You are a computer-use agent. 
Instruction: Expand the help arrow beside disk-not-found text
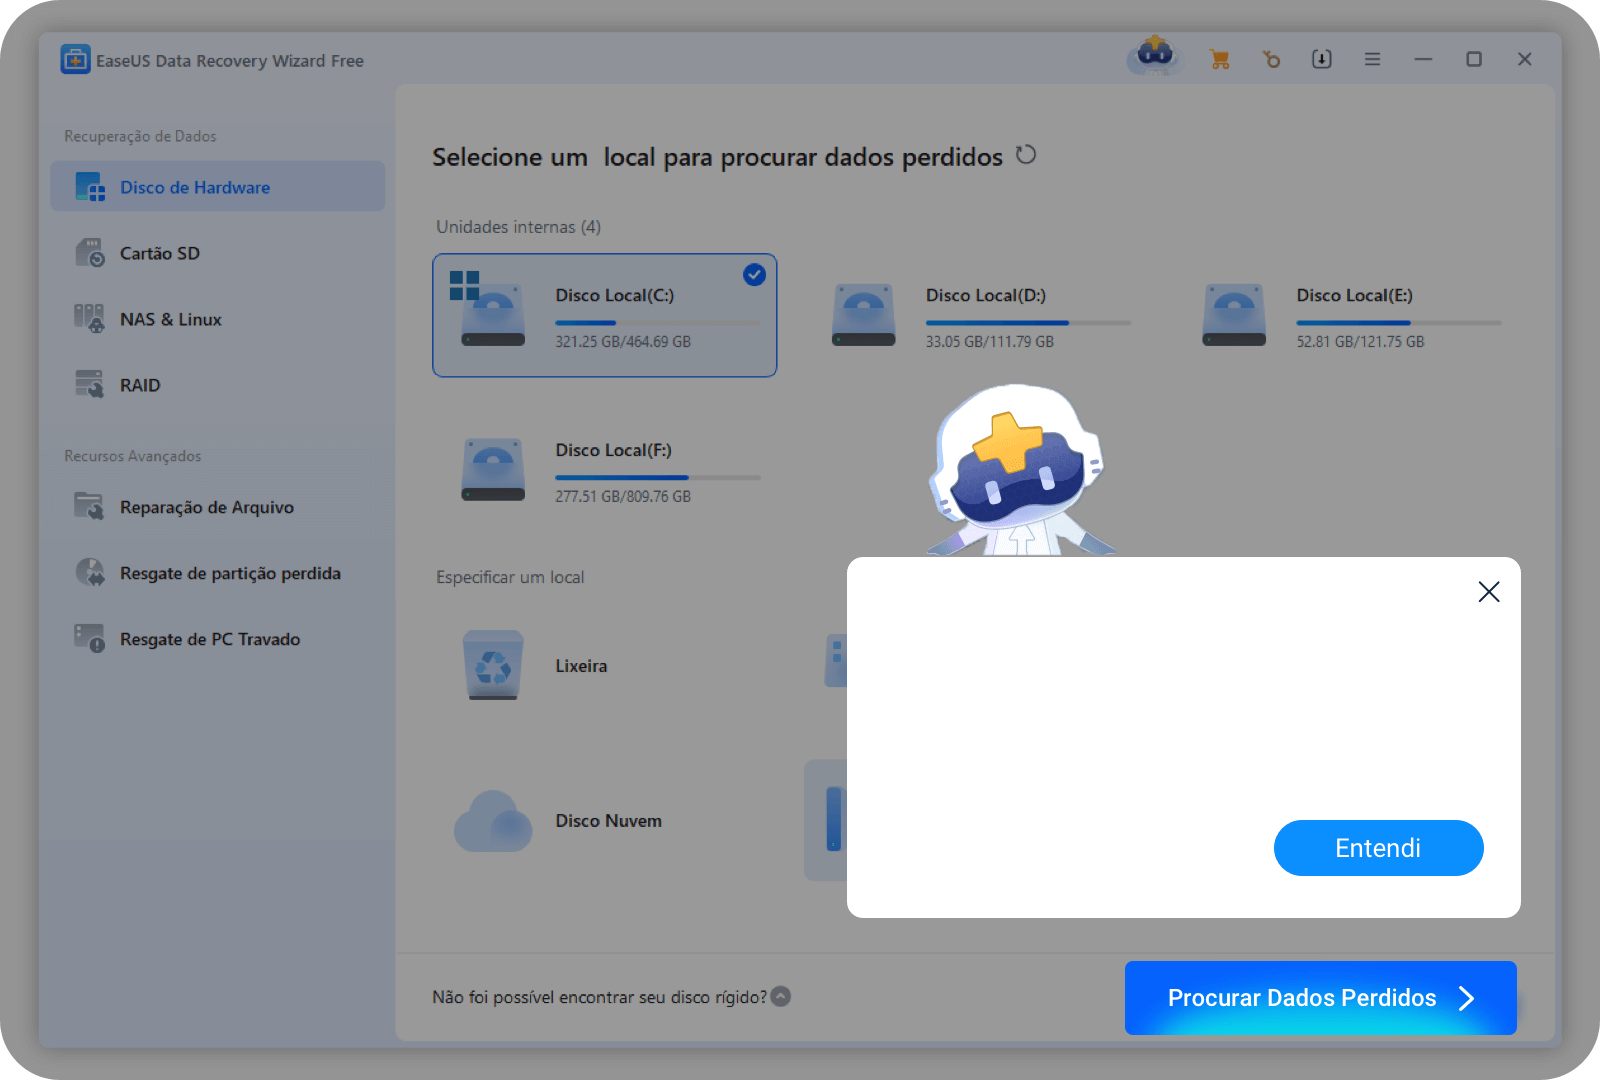pos(781,996)
